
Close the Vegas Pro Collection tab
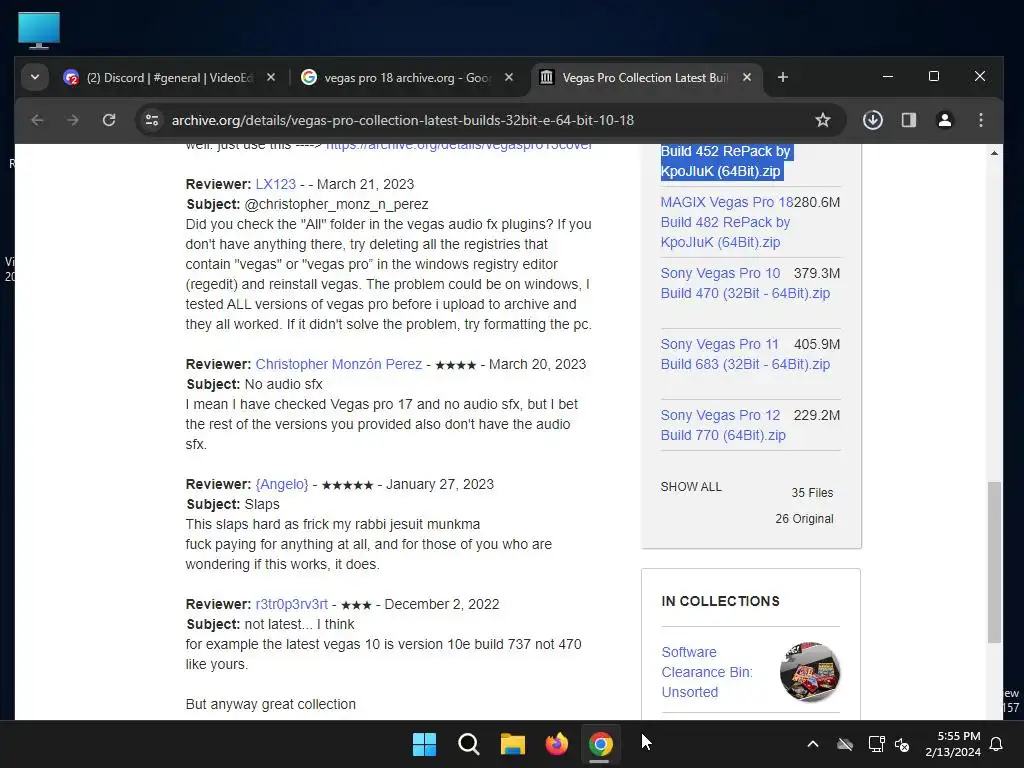pyautogui.click(x=747, y=78)
